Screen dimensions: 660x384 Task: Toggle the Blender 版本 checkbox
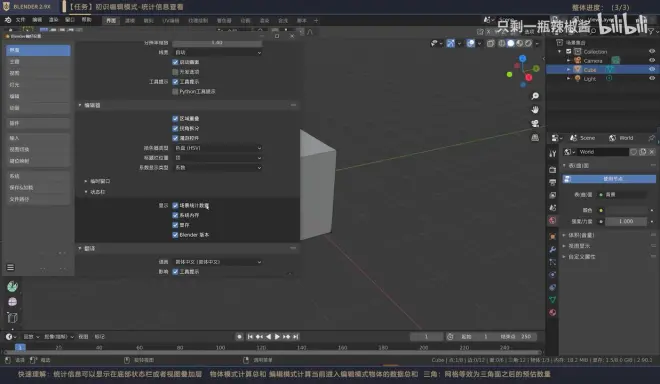point(175,235)
